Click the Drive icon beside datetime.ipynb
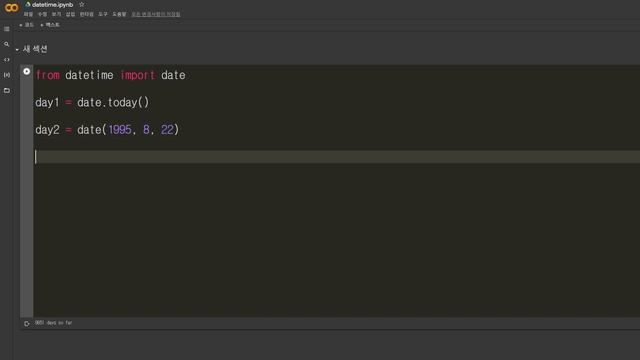The height and width of the screenshot is (360, 640). 28,4
